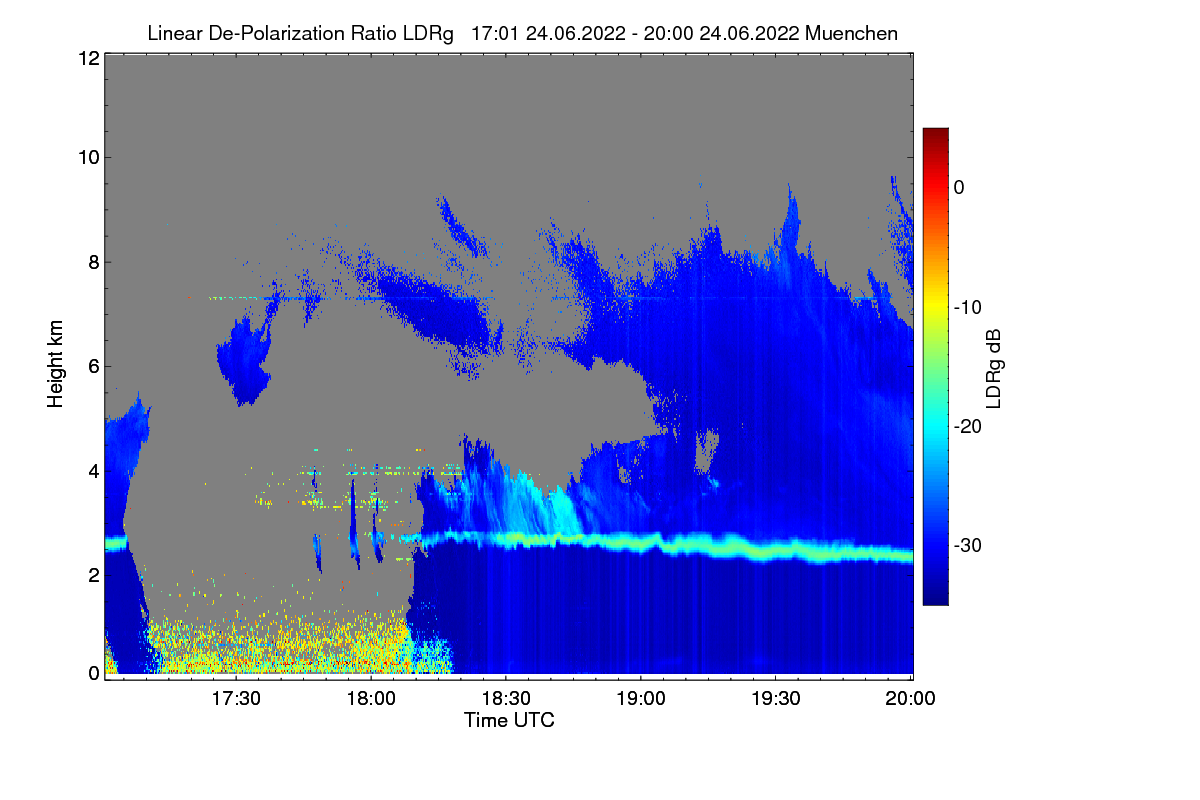Click the height axis label 2
1200x800 pixels.
click(x=92, y=574)
